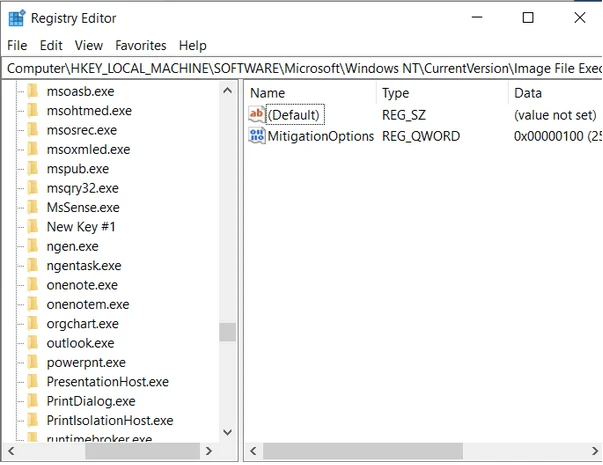Click the binary value icon for MitigationOptions

pos(257,136)
